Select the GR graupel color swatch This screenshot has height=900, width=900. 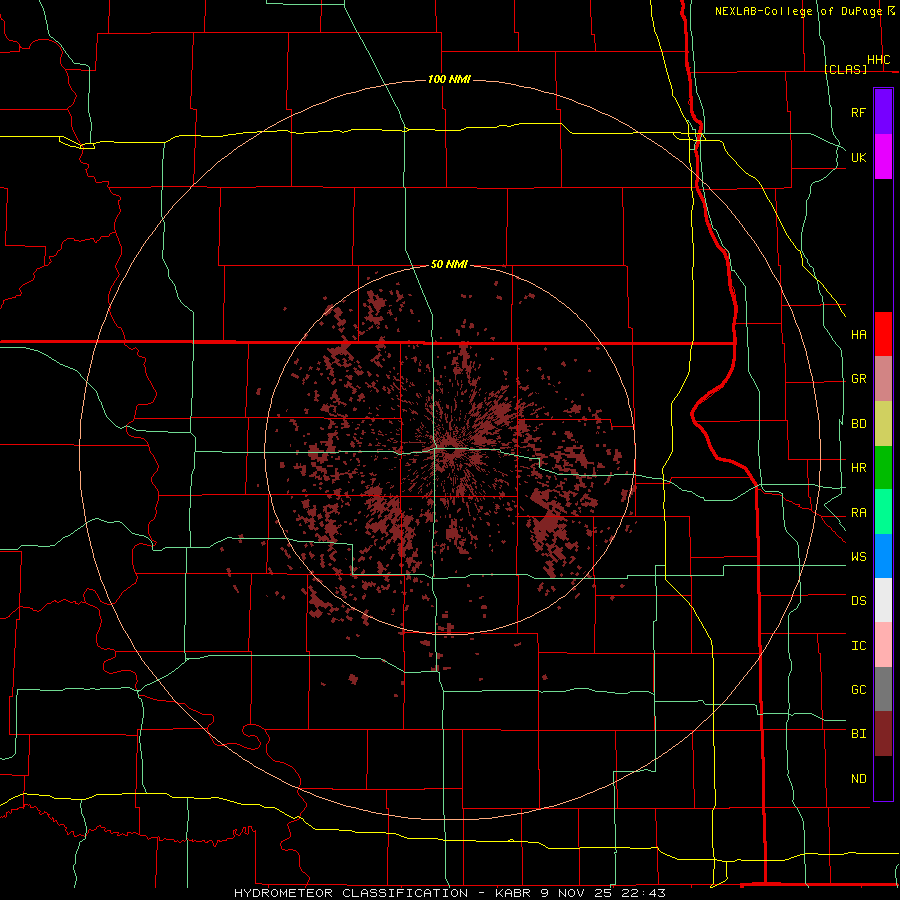coord(883,378)
